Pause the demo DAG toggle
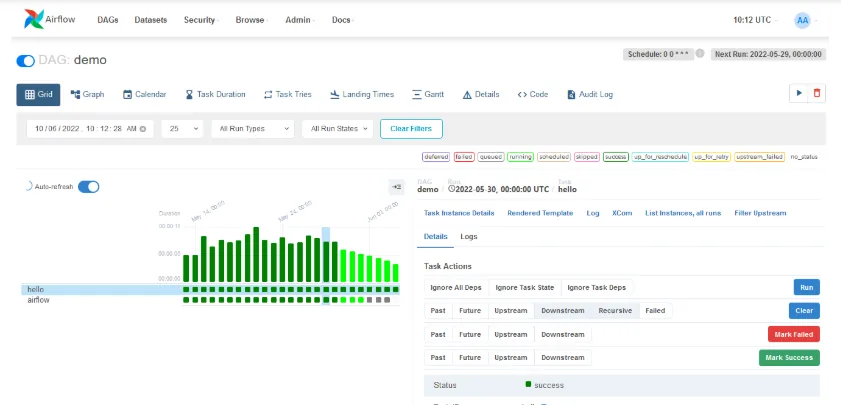Screen dimensions: 841x405 26,61
